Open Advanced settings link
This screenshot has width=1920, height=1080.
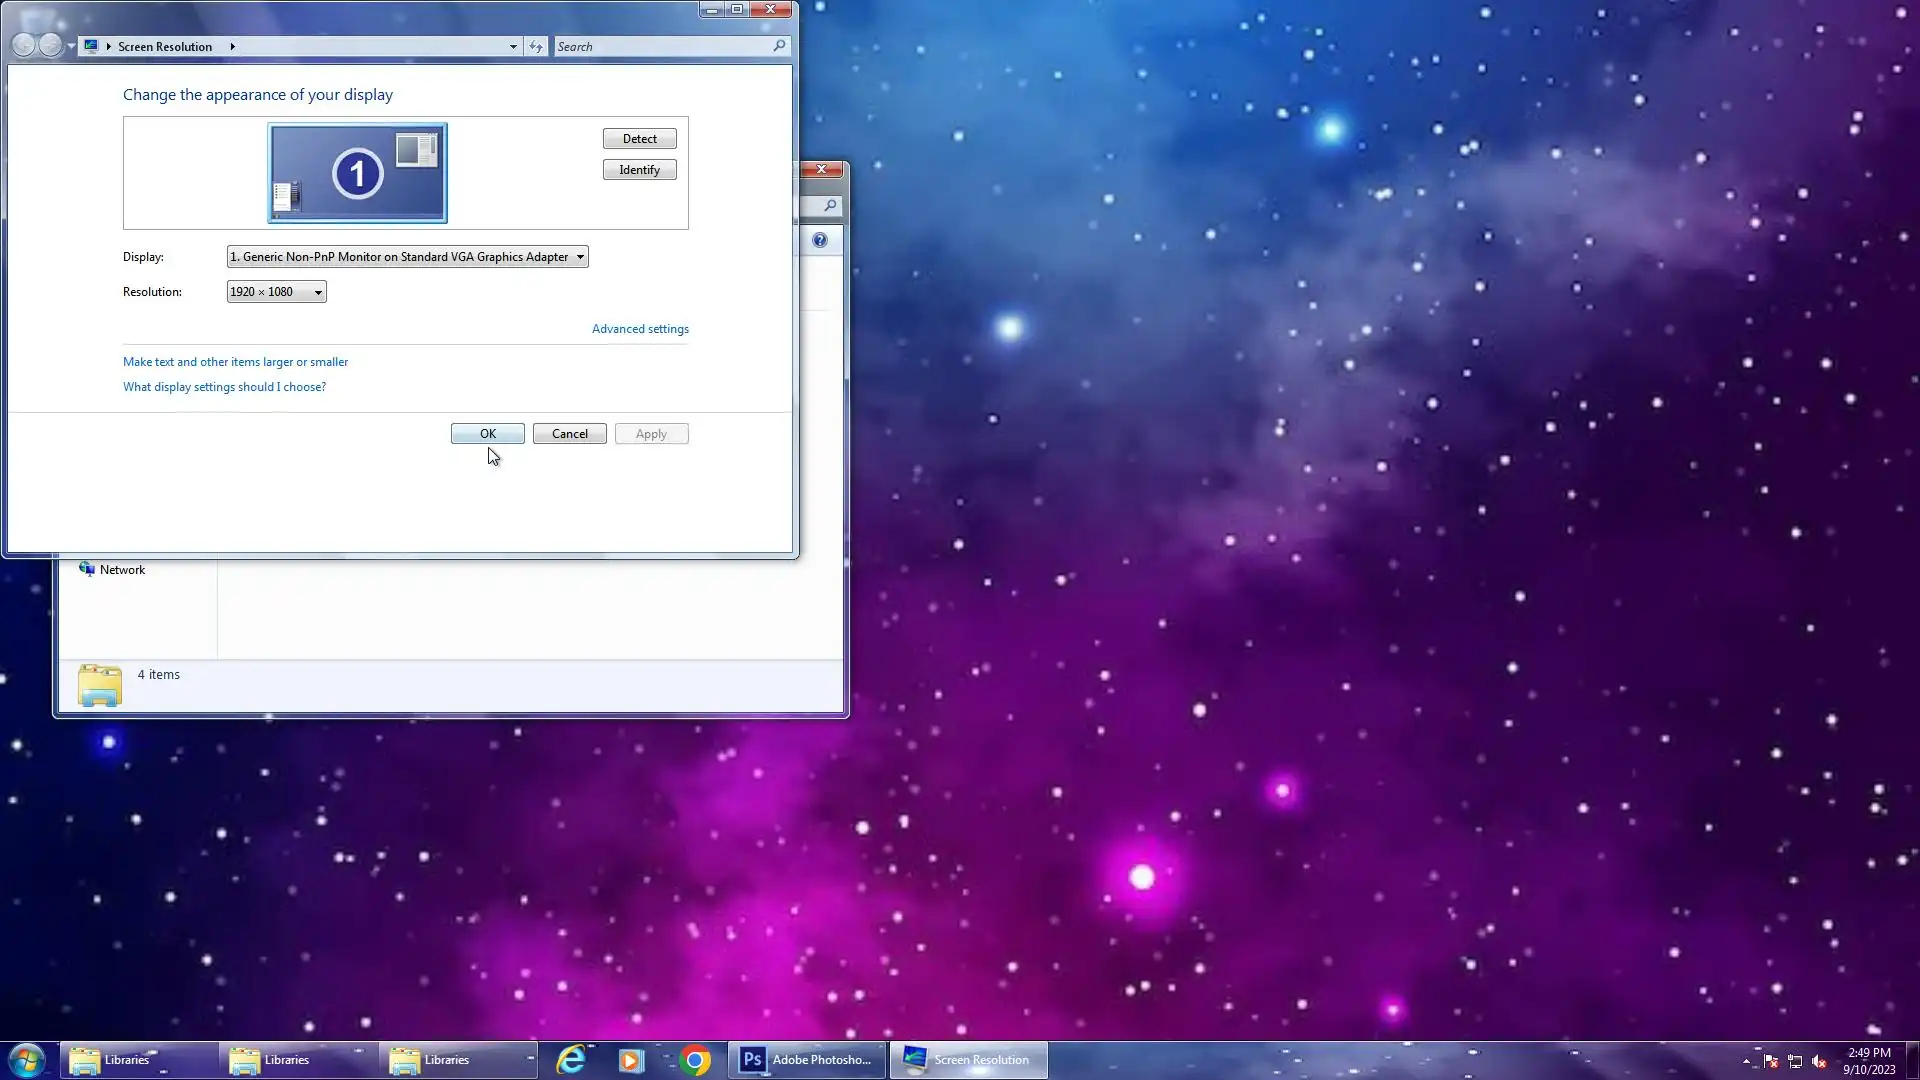point(640,329)
